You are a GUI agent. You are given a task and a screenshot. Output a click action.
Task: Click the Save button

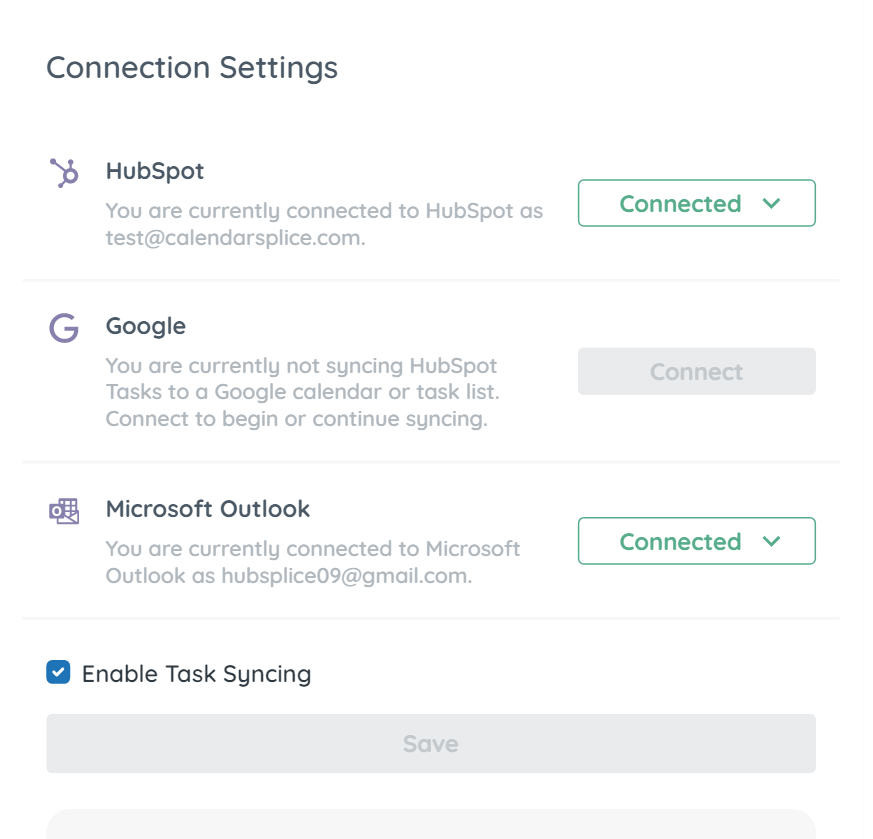(431, 743)
